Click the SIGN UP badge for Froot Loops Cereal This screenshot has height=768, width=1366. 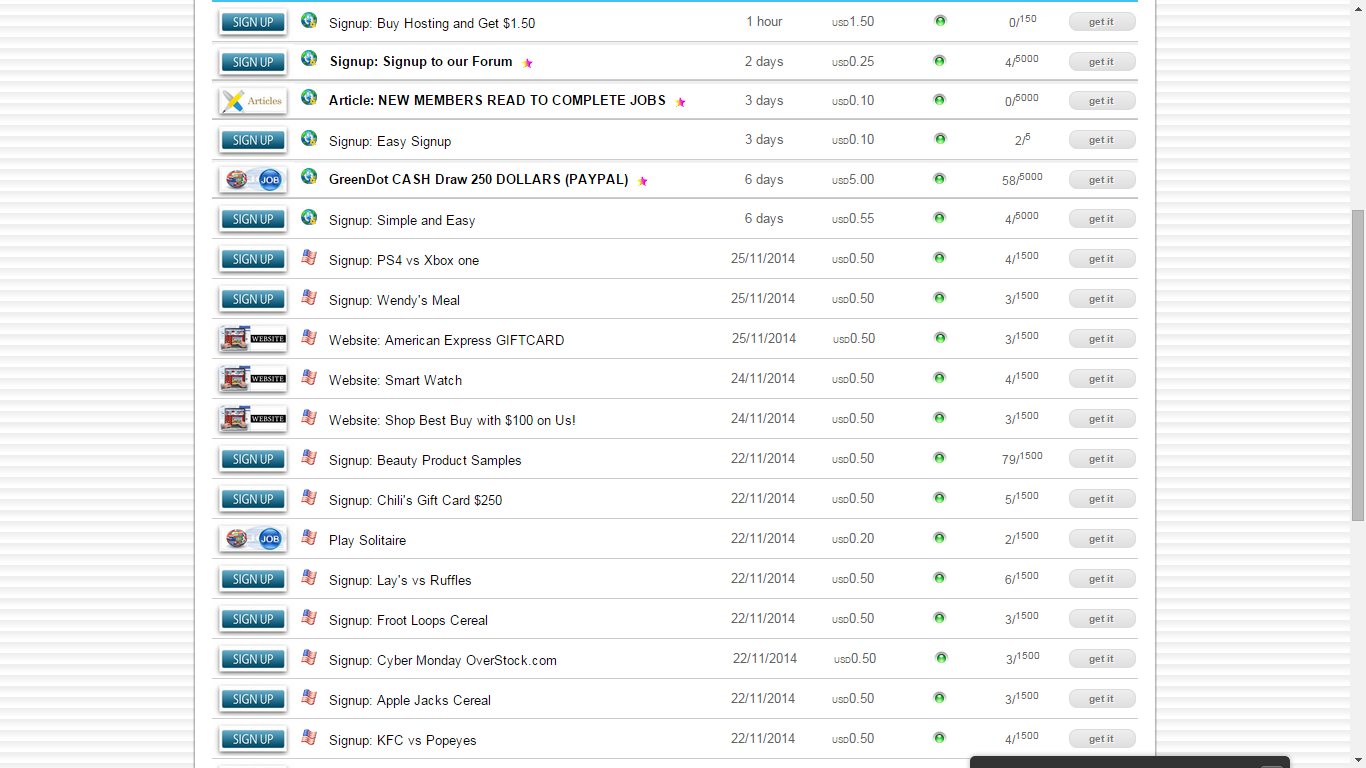pyautogui.click(x=253, y=619)
